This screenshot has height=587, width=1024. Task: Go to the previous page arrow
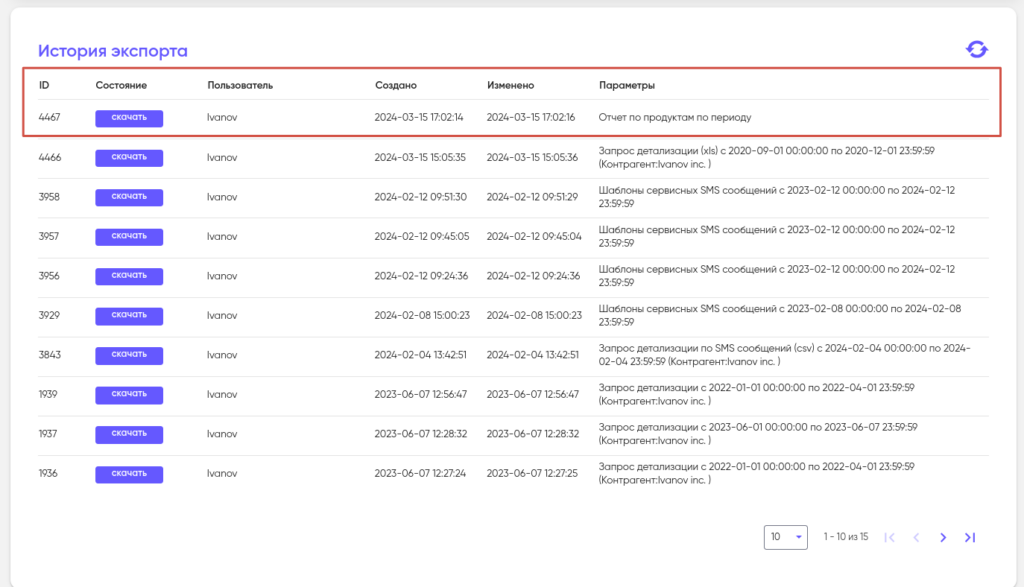pyautogui.click(x=916, y=538)
